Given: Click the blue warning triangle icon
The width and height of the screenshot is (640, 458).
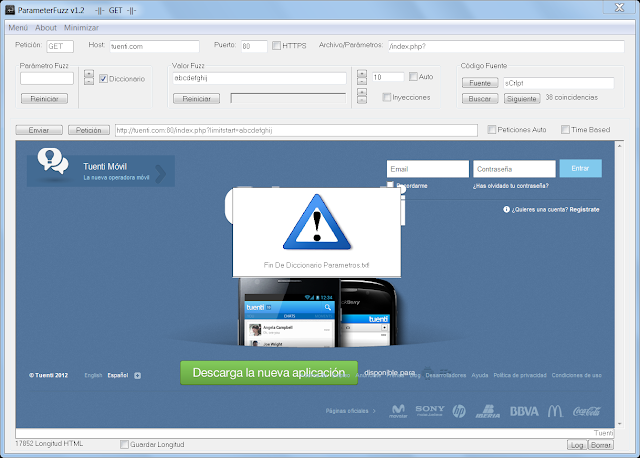Looking at the screenshot, I should tap(317, 222).
